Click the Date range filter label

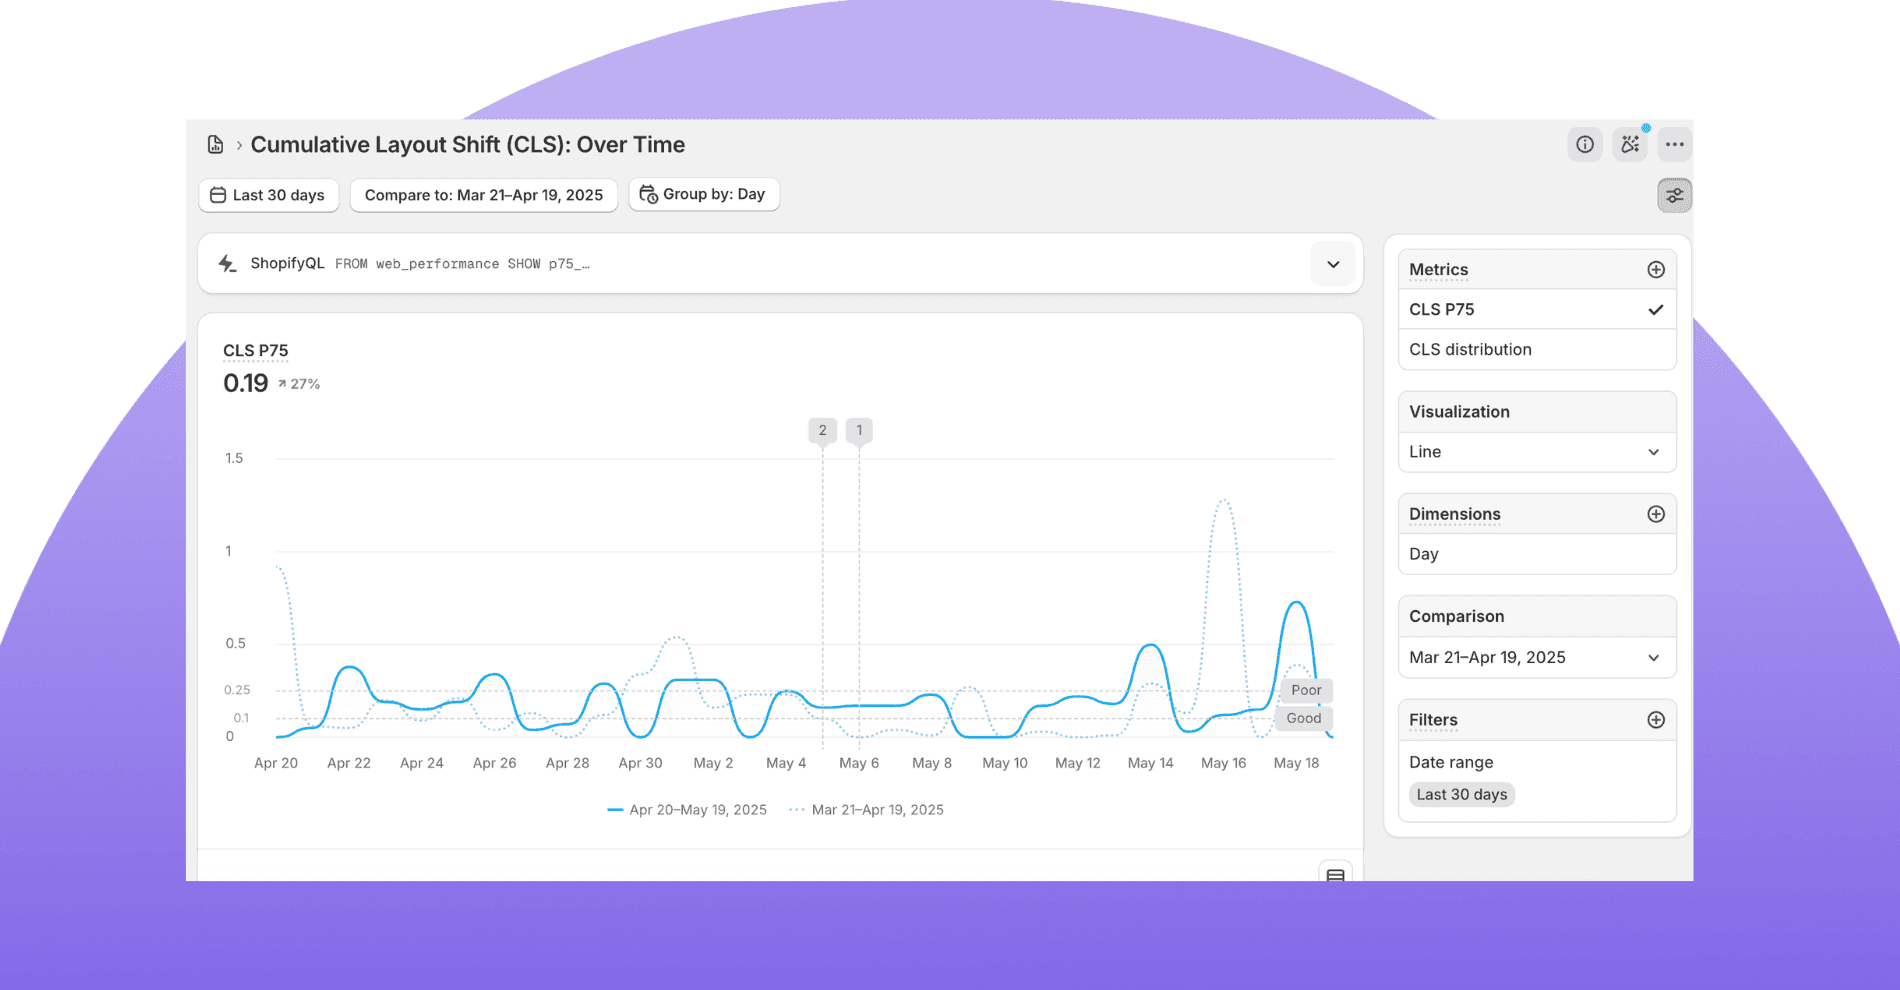[1452, 762]
